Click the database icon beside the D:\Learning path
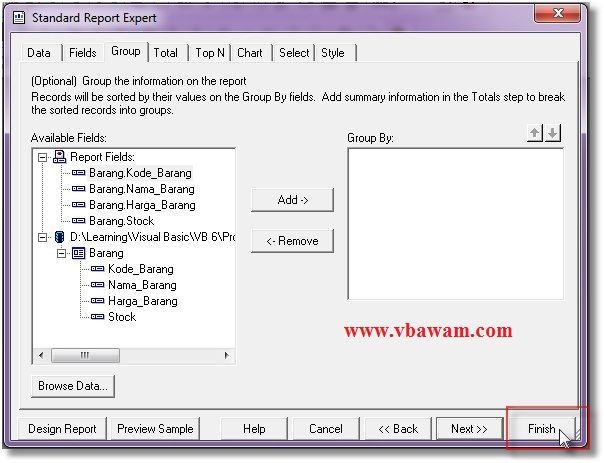Screen dimensions: 604x463 click(59, 237)
